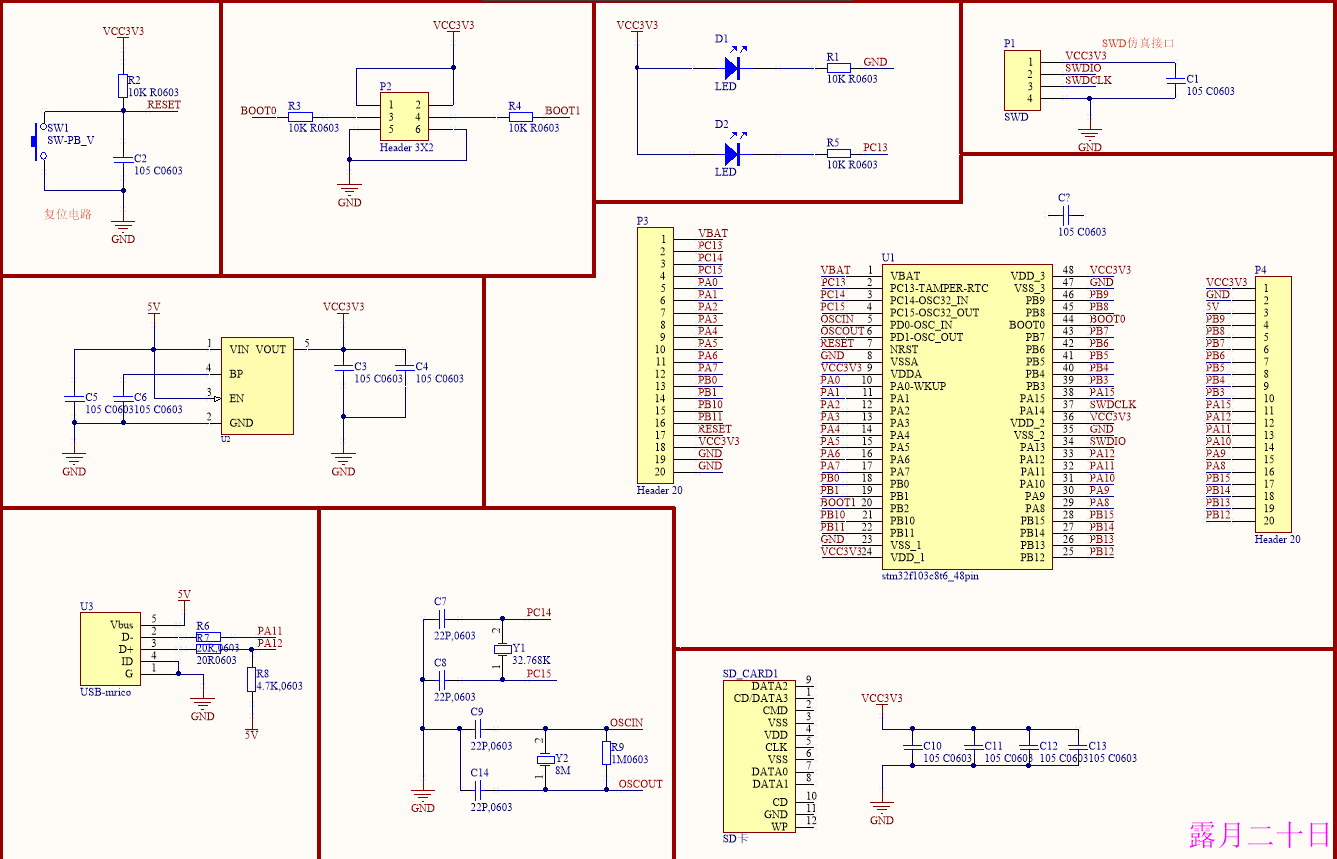The height and width of the screenshot is (859, 1337).
Task: Click the stm32f103c8t6_48pin chip label
Action: point(930,576)
